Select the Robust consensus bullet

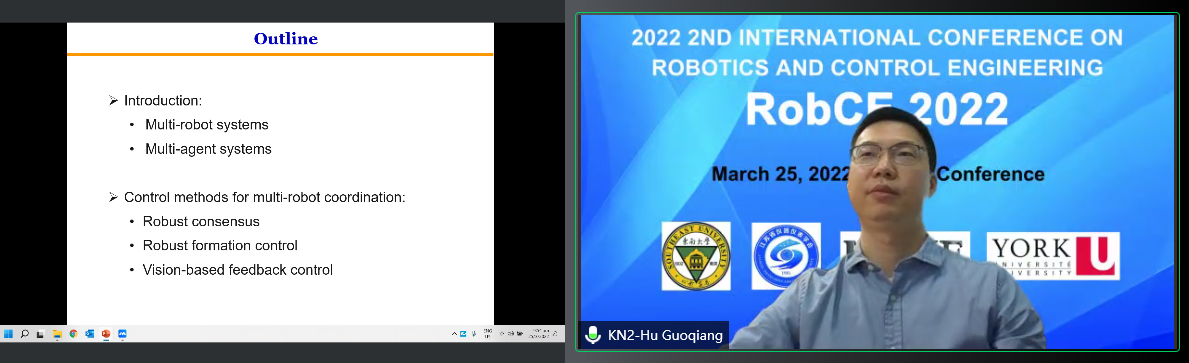pyautogui.click(x=201, y=221)
